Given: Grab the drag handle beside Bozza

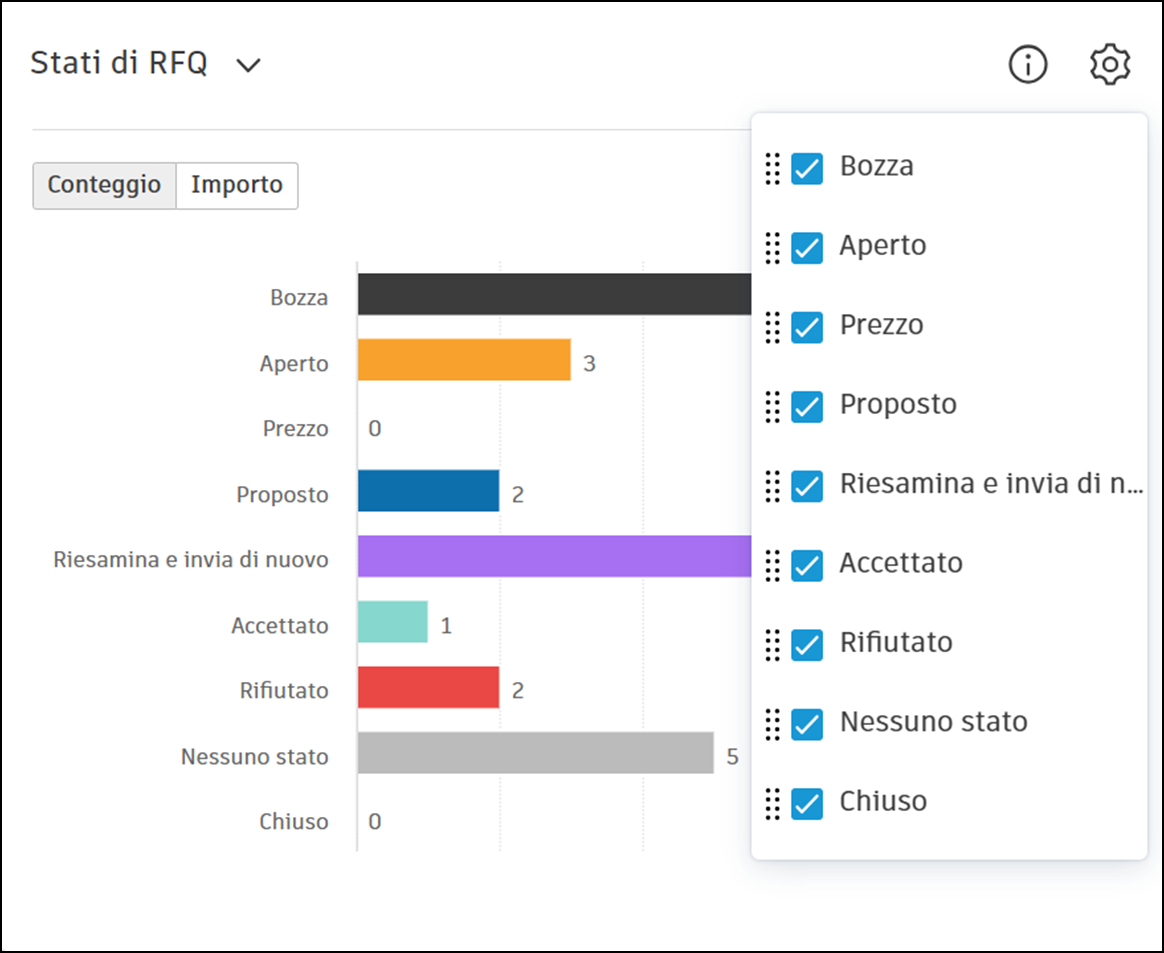Looking at the screenshot, I should (772, 168).
